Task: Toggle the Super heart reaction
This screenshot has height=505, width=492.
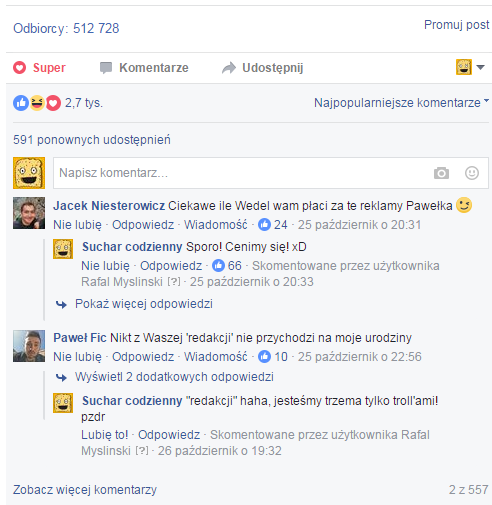Action: pos(39,68)
